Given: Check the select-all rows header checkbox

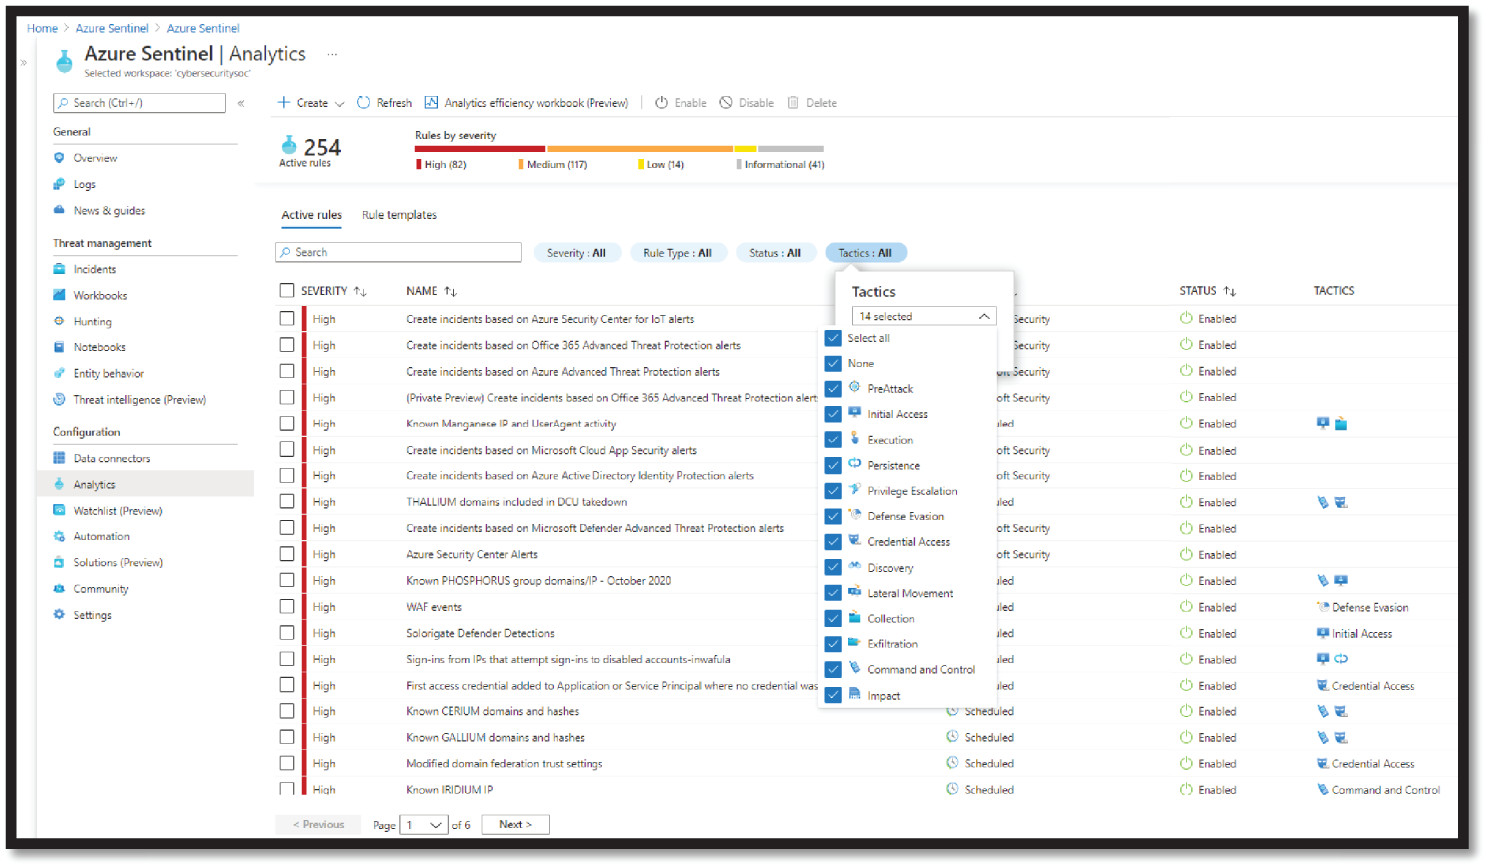Looking at the screenshot, I should (287, 290).
